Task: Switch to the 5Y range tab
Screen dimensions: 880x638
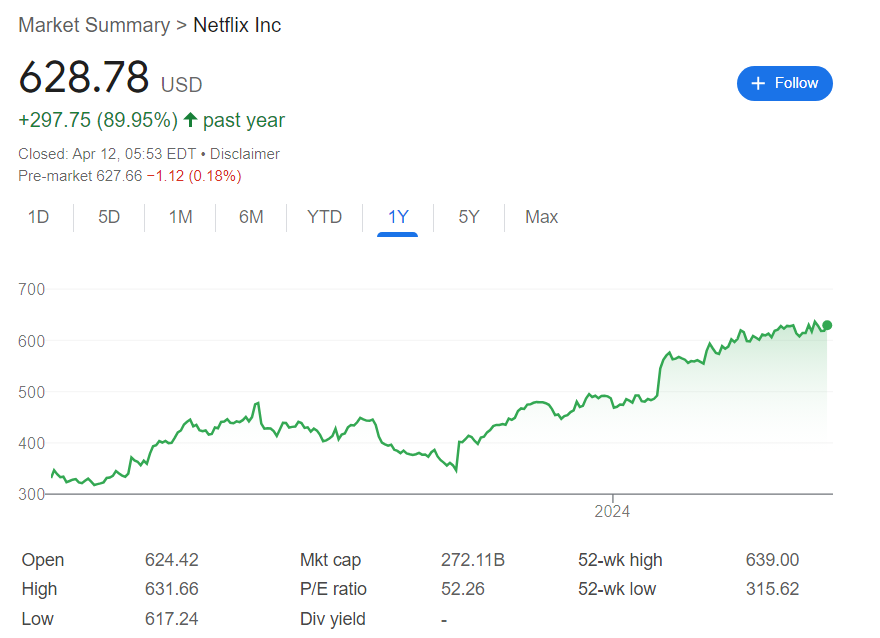Action: (x=469, y=217)
